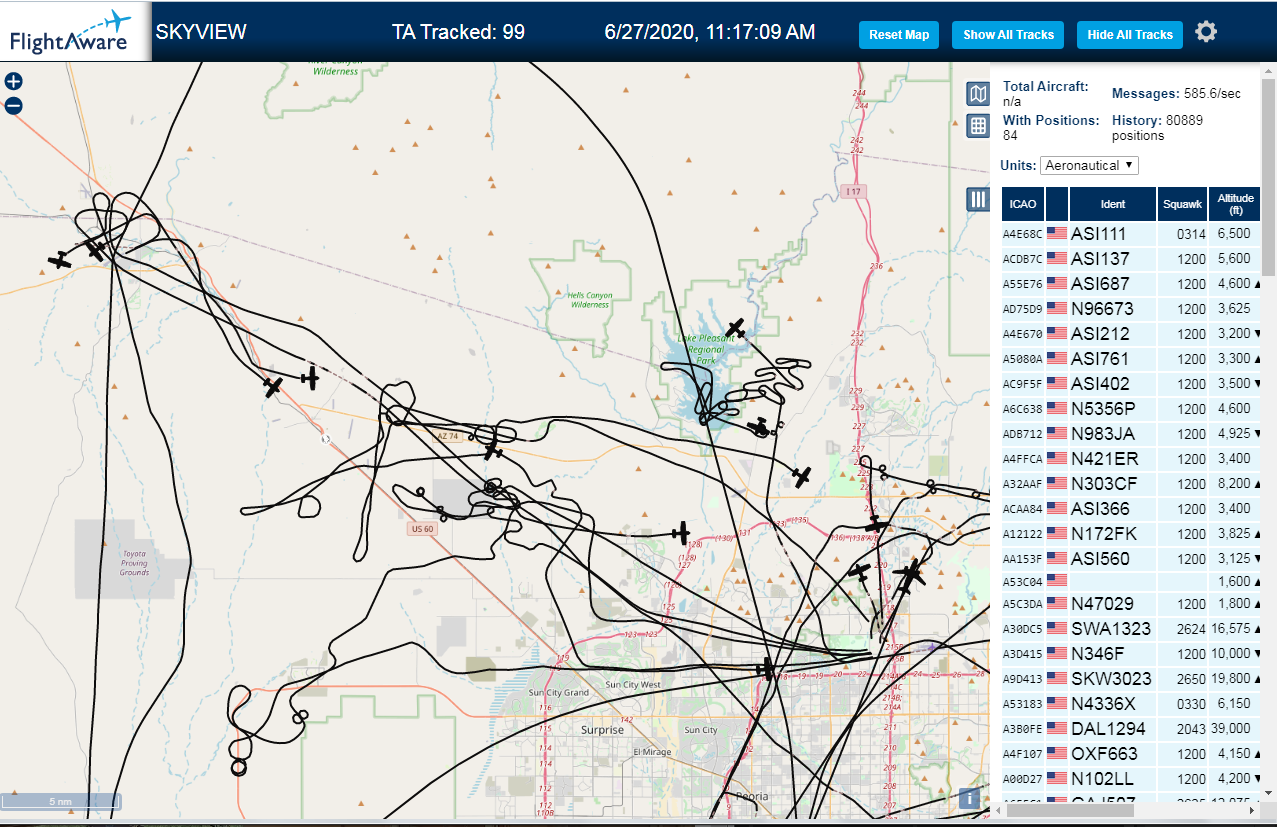Select the ASI366 aircraft row
The image size is (1277, 827).
[x=1132, y=509]
